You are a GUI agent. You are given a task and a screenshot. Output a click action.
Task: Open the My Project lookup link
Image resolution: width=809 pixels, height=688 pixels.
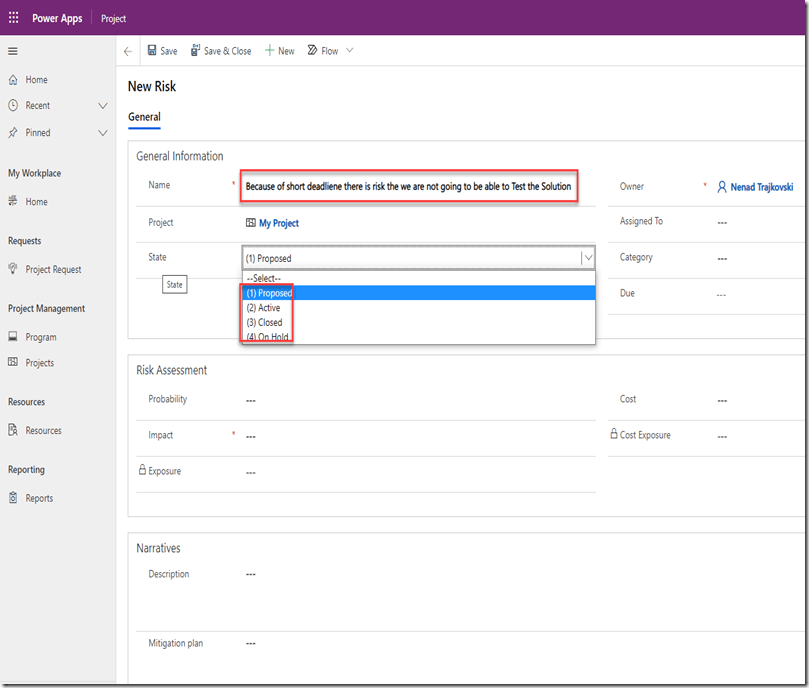[278, 223]
